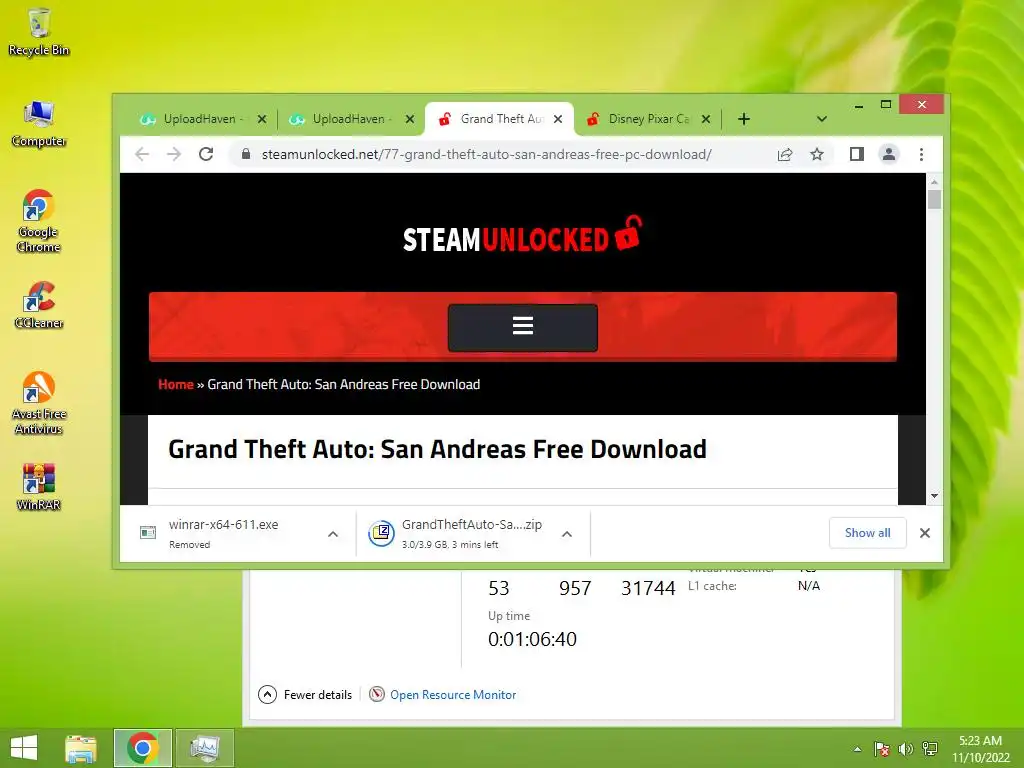Close the downloads bar
Image resolution: width=1024 pixels, height=768 pixels.
pyautogui.click(x=925, y=533)
